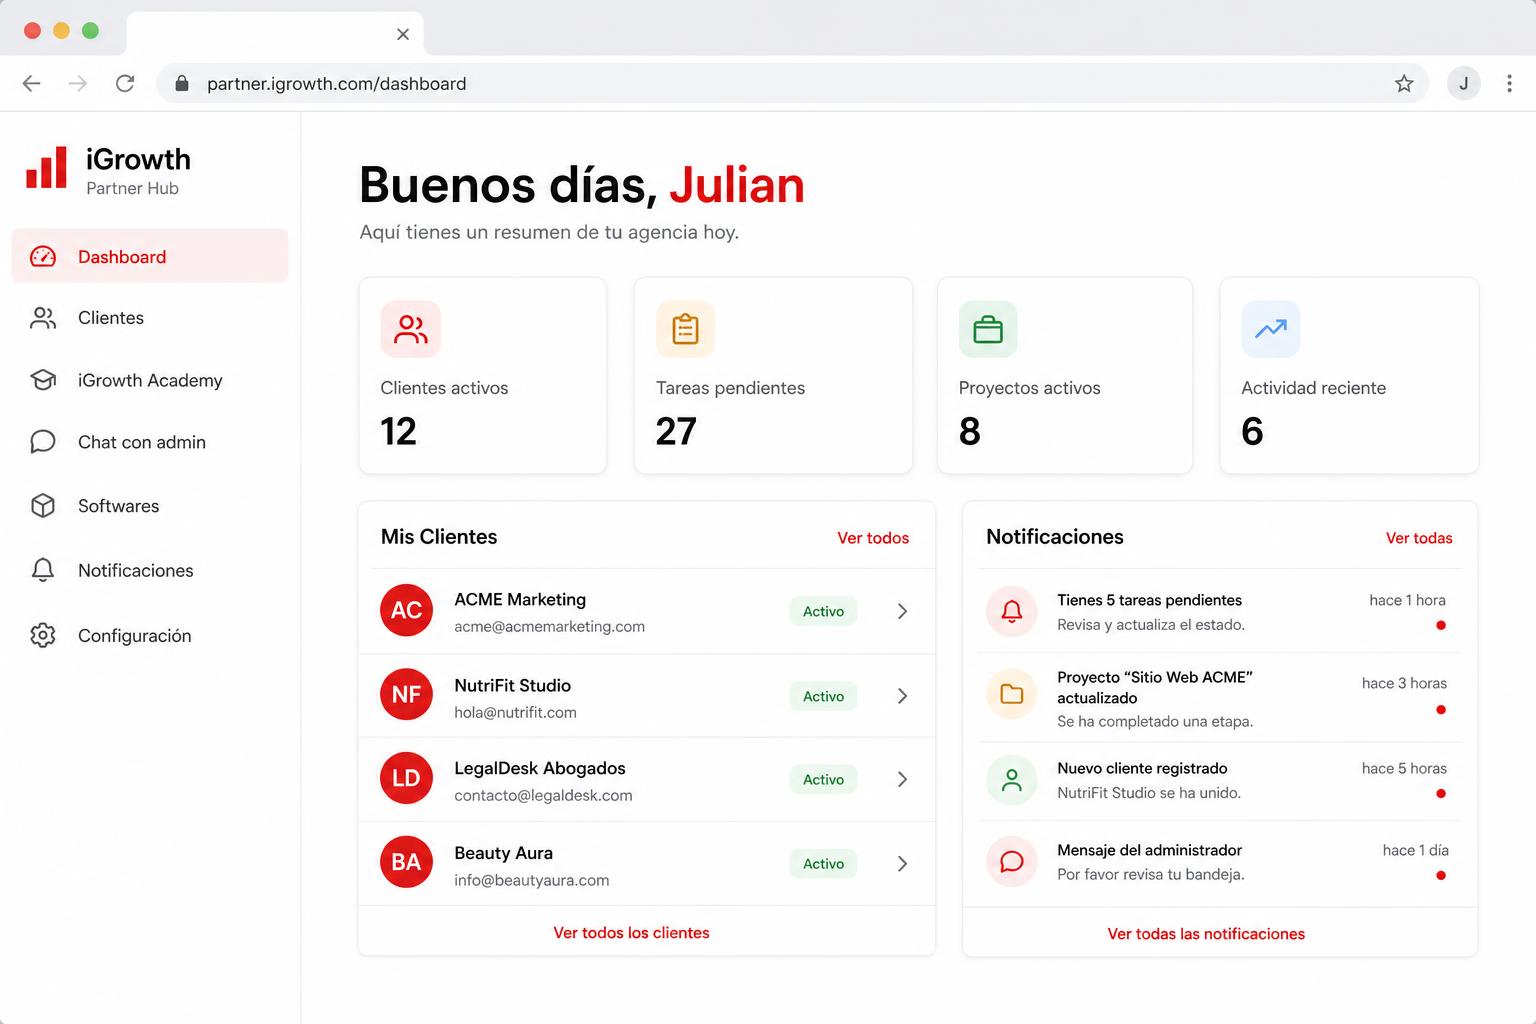Click the browser address bar URL

pyautogui.click(x=336, y=84)
